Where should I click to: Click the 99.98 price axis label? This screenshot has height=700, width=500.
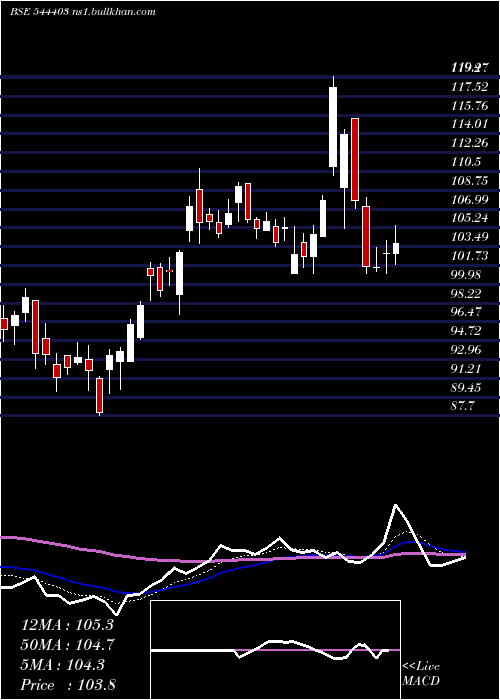click(x=466, y=275)
